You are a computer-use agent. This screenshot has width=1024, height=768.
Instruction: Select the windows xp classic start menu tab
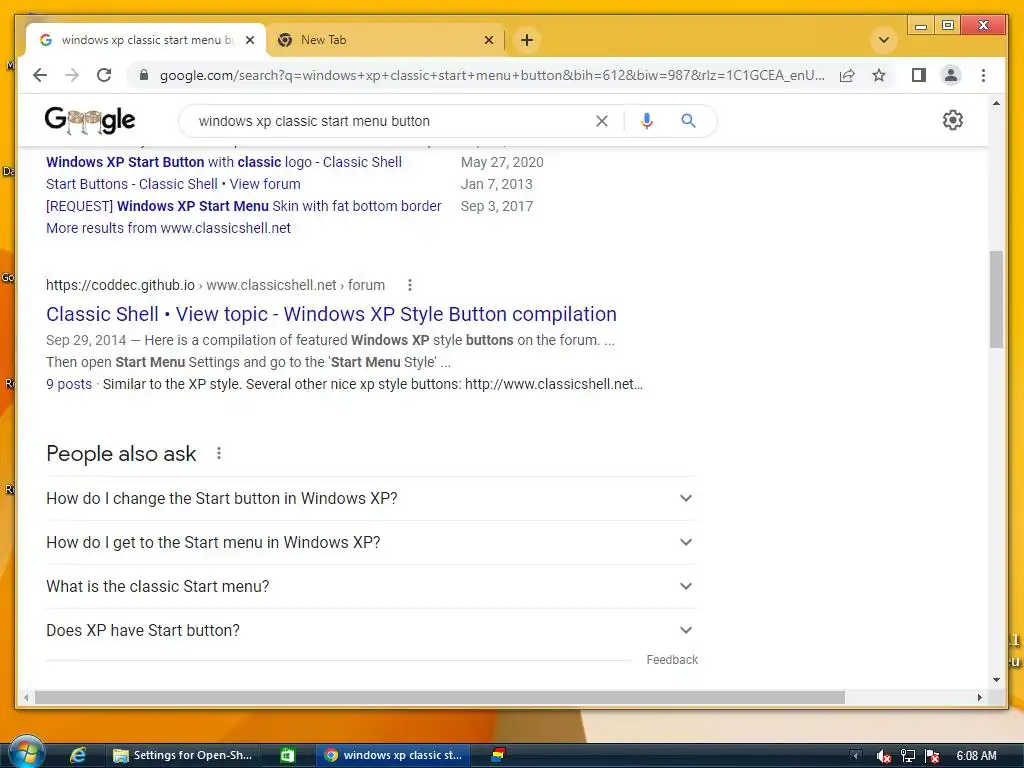[x=146, y=40]
